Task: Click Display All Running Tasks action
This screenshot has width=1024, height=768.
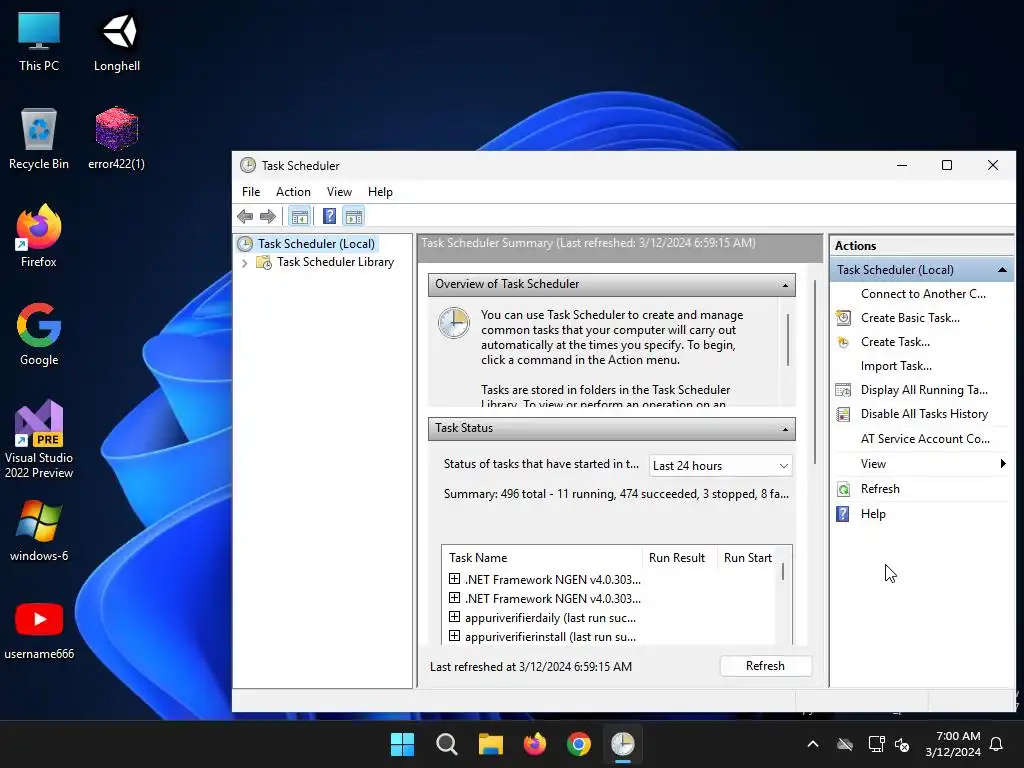Action: pos(923,390)
